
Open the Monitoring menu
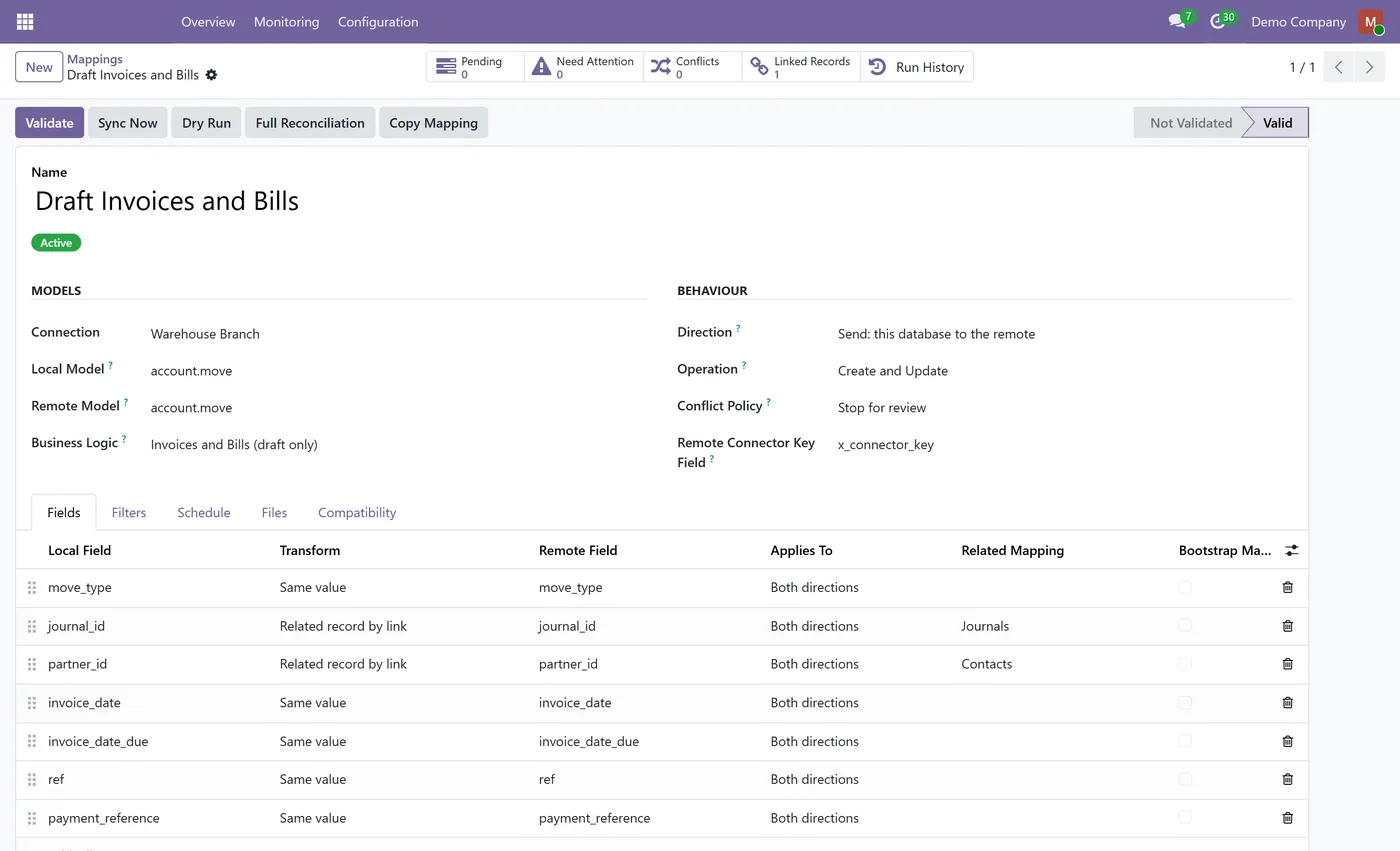pos(286,21)
